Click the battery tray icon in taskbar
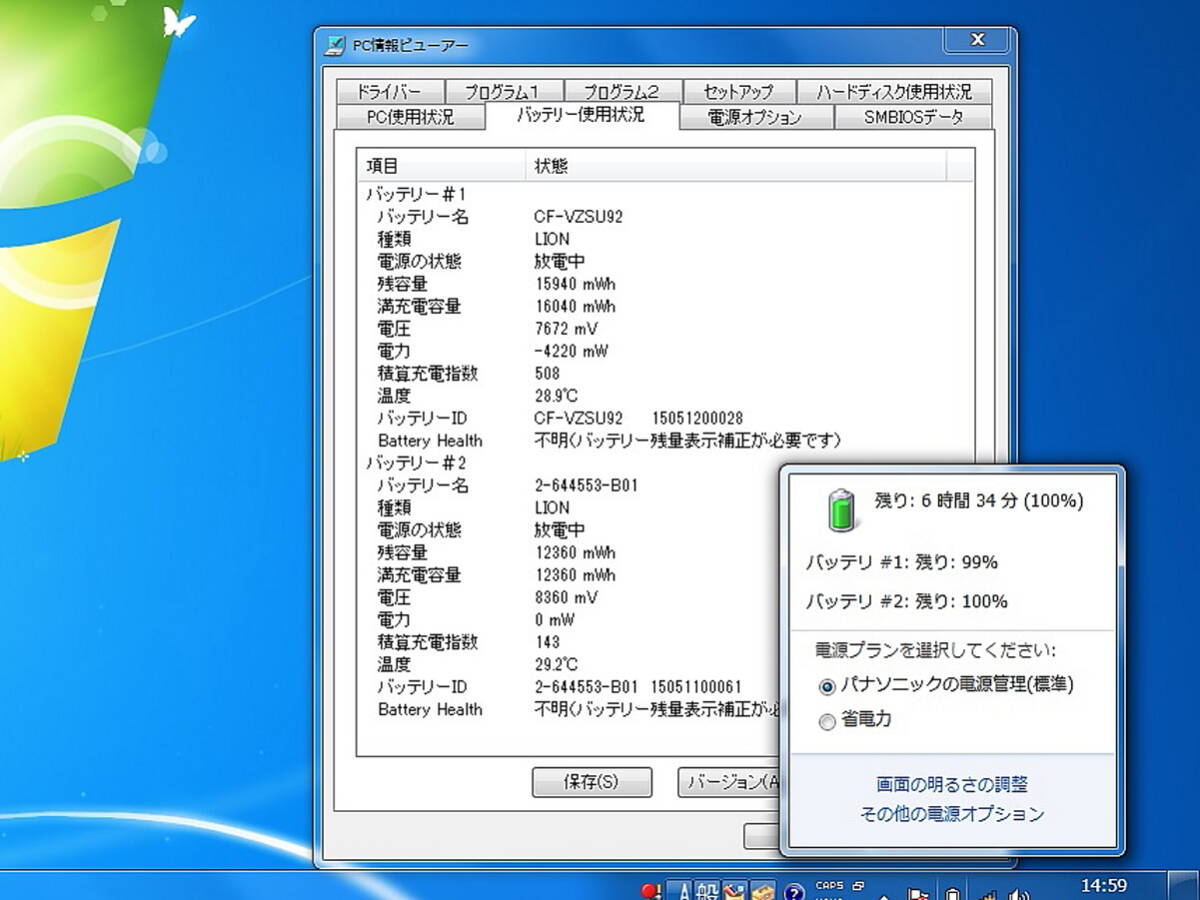 point(953,892)
